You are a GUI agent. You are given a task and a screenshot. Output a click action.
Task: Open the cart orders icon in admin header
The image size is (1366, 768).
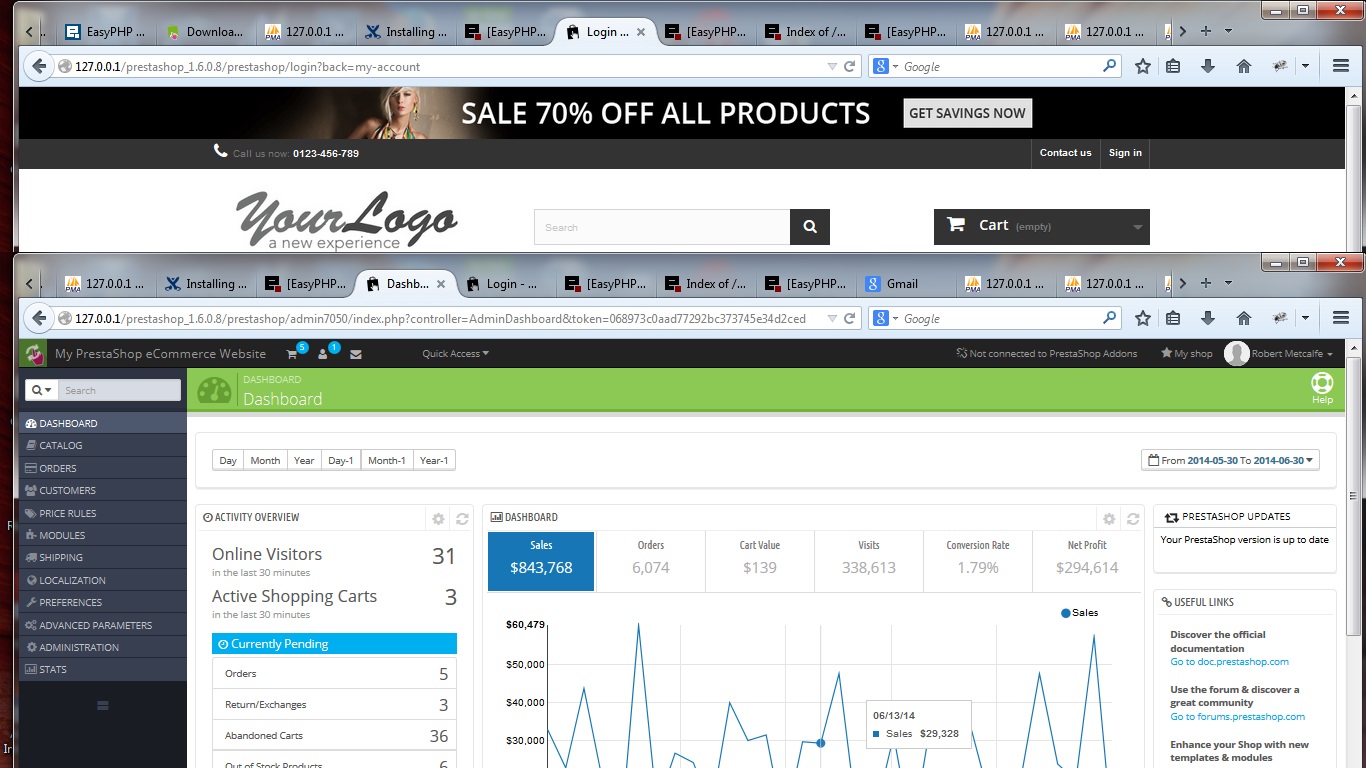tap(292, 353)
